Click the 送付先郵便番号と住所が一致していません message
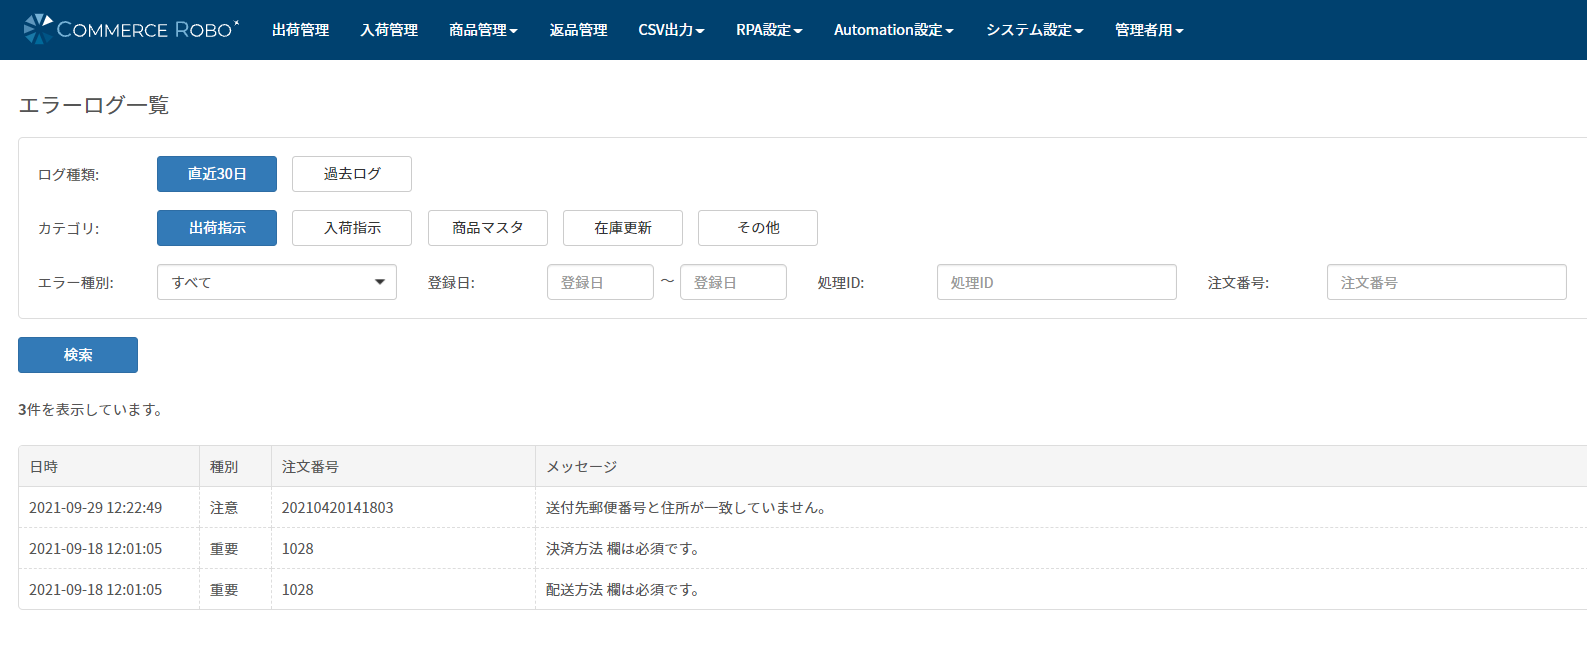This screenshot has width=1587, height=654. point(686,508)
